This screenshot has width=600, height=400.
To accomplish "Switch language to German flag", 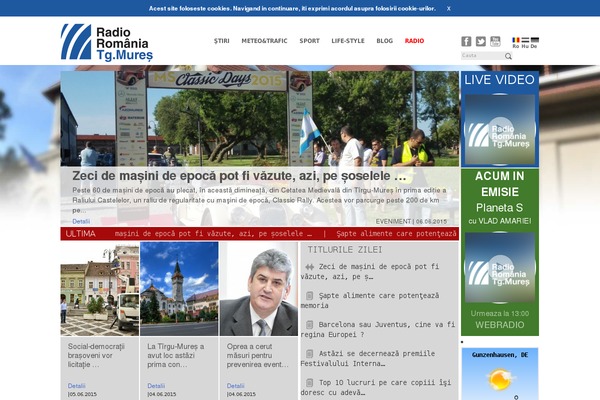I will 535,40.
